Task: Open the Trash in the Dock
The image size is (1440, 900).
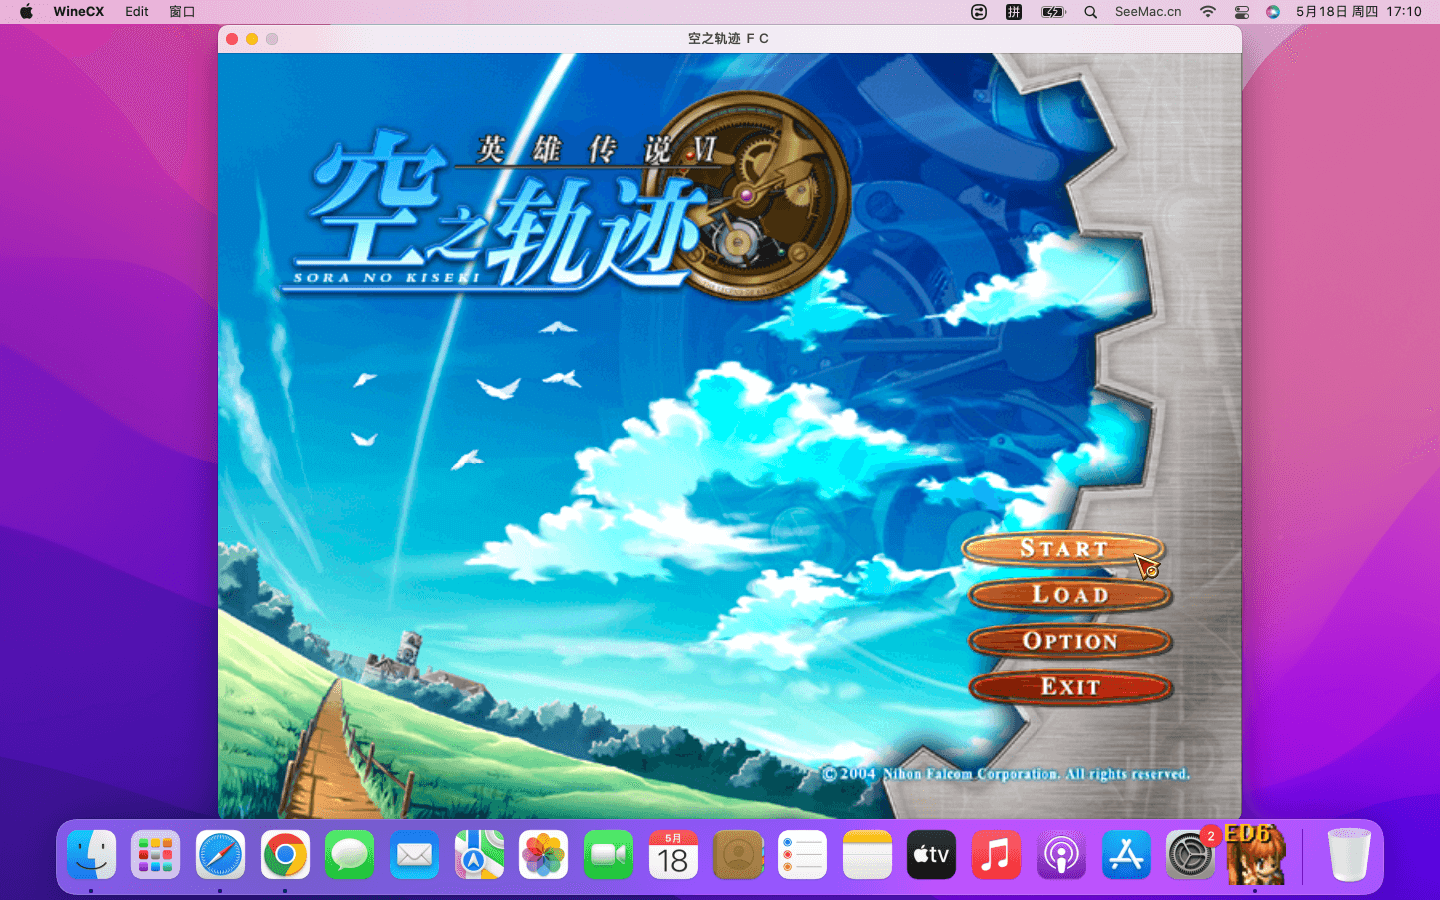Action: [x=1348, y=855]
